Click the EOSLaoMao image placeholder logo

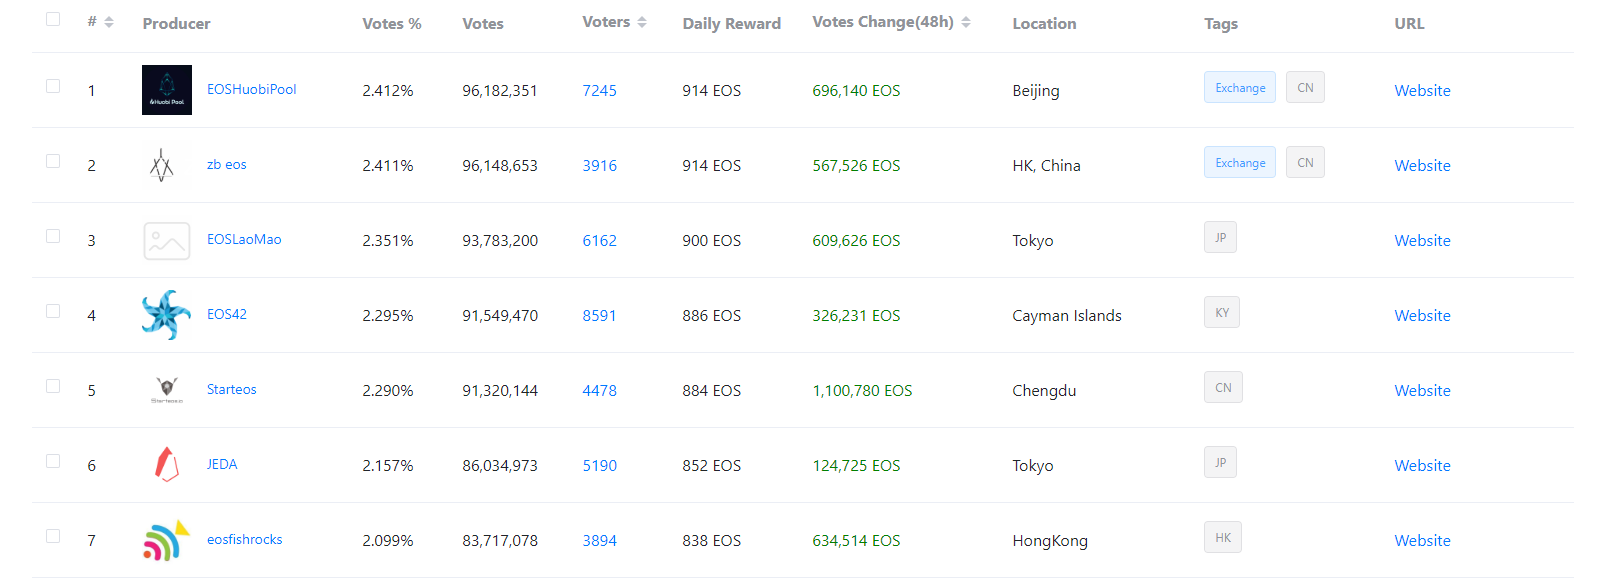point(166,240)
